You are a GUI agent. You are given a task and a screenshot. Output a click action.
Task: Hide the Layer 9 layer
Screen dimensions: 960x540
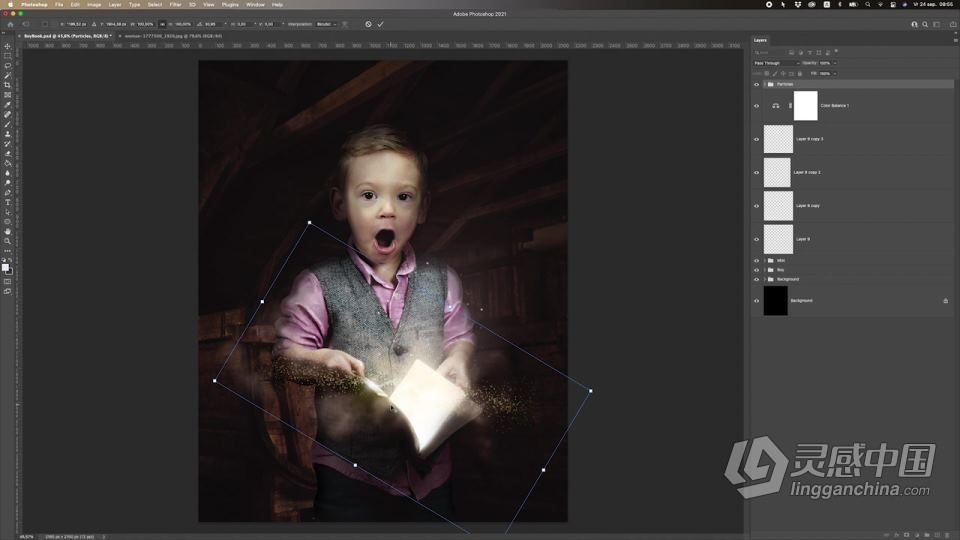click(756, 239)
